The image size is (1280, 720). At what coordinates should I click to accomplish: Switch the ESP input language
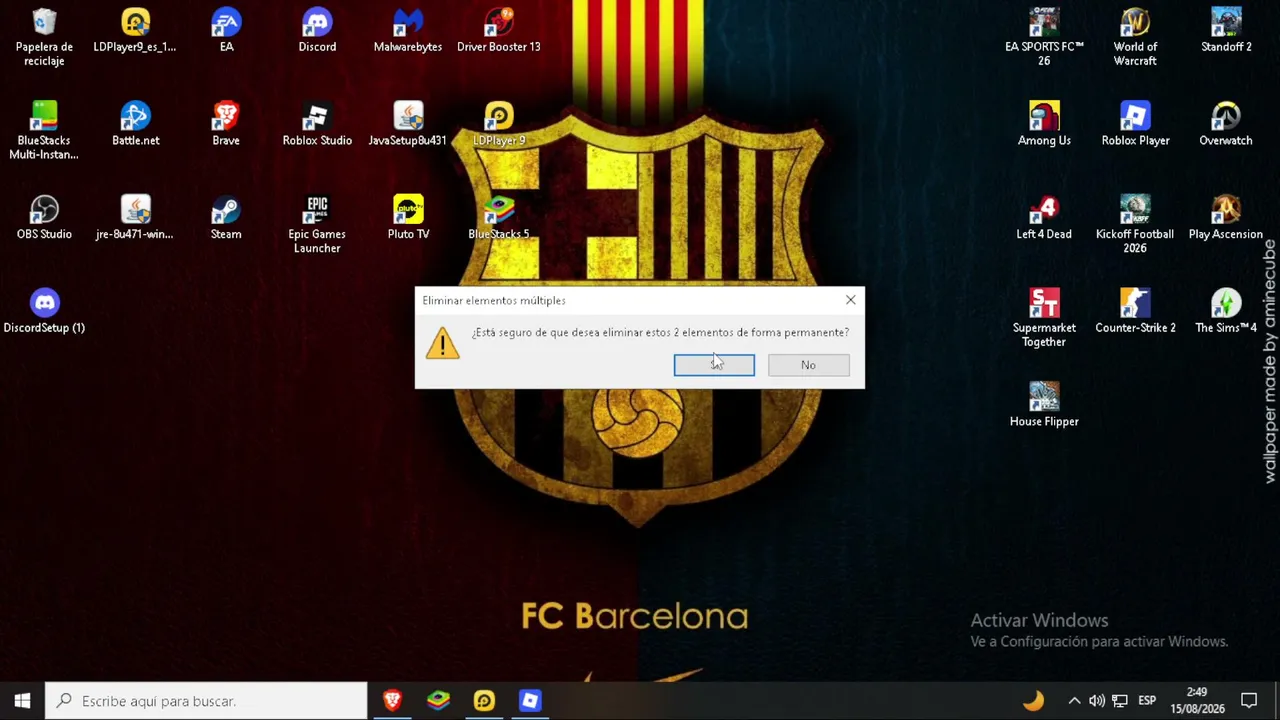coord(1147,701)
